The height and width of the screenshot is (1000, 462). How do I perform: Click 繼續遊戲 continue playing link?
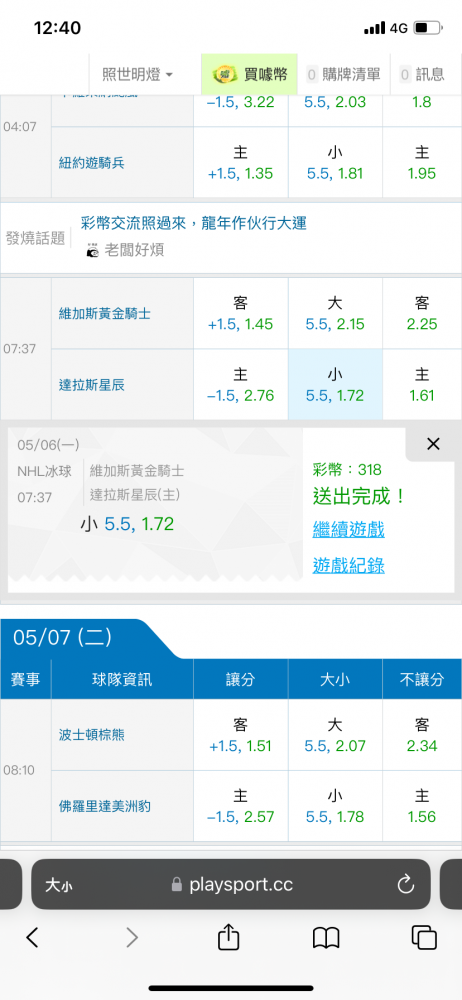click(x=348, y=529)
